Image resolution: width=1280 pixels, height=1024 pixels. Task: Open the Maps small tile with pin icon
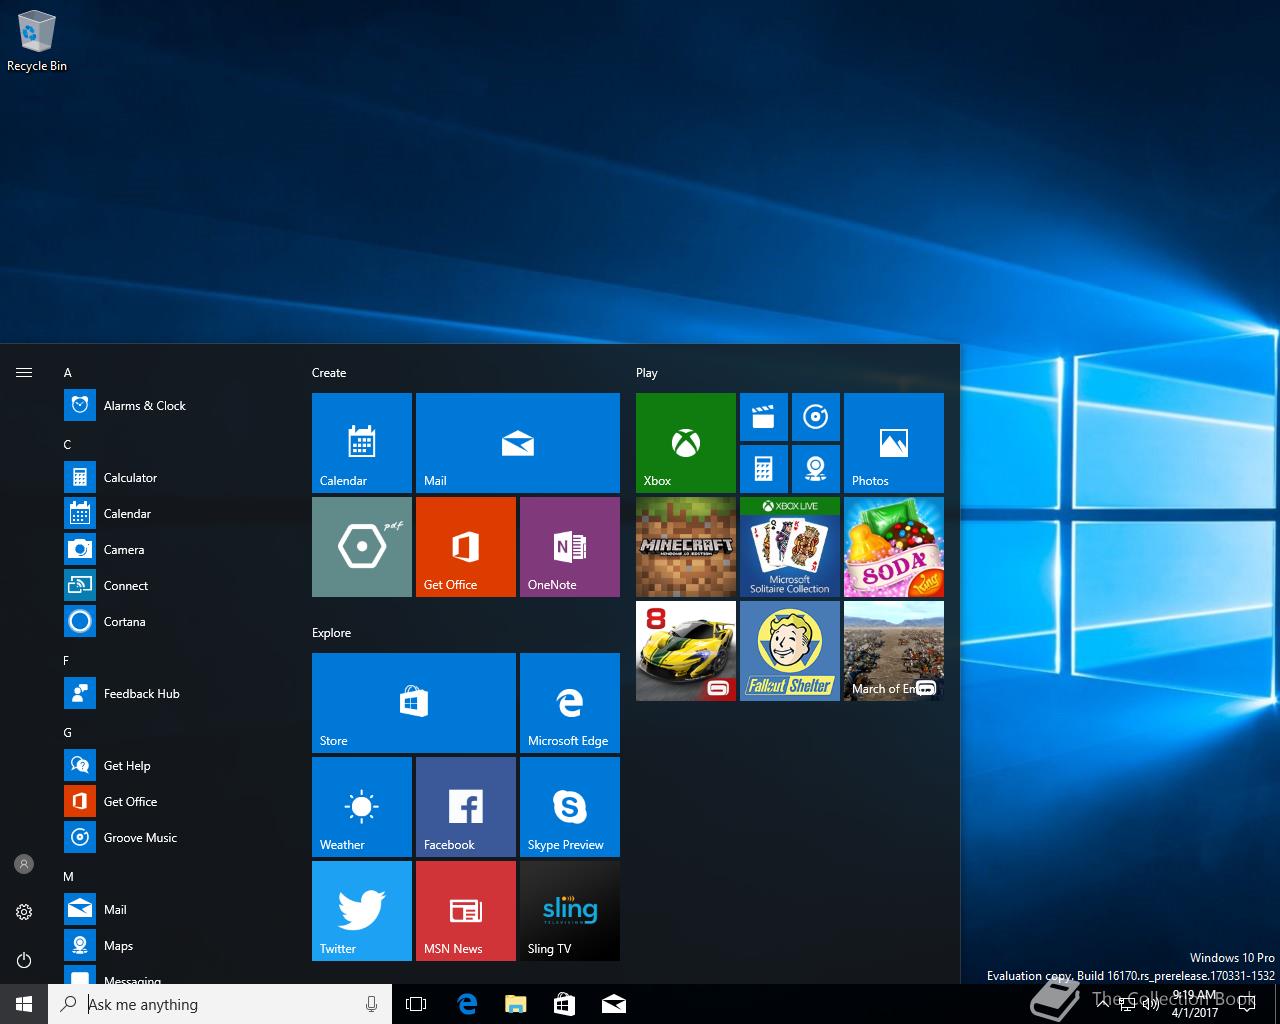click(816, 469)
